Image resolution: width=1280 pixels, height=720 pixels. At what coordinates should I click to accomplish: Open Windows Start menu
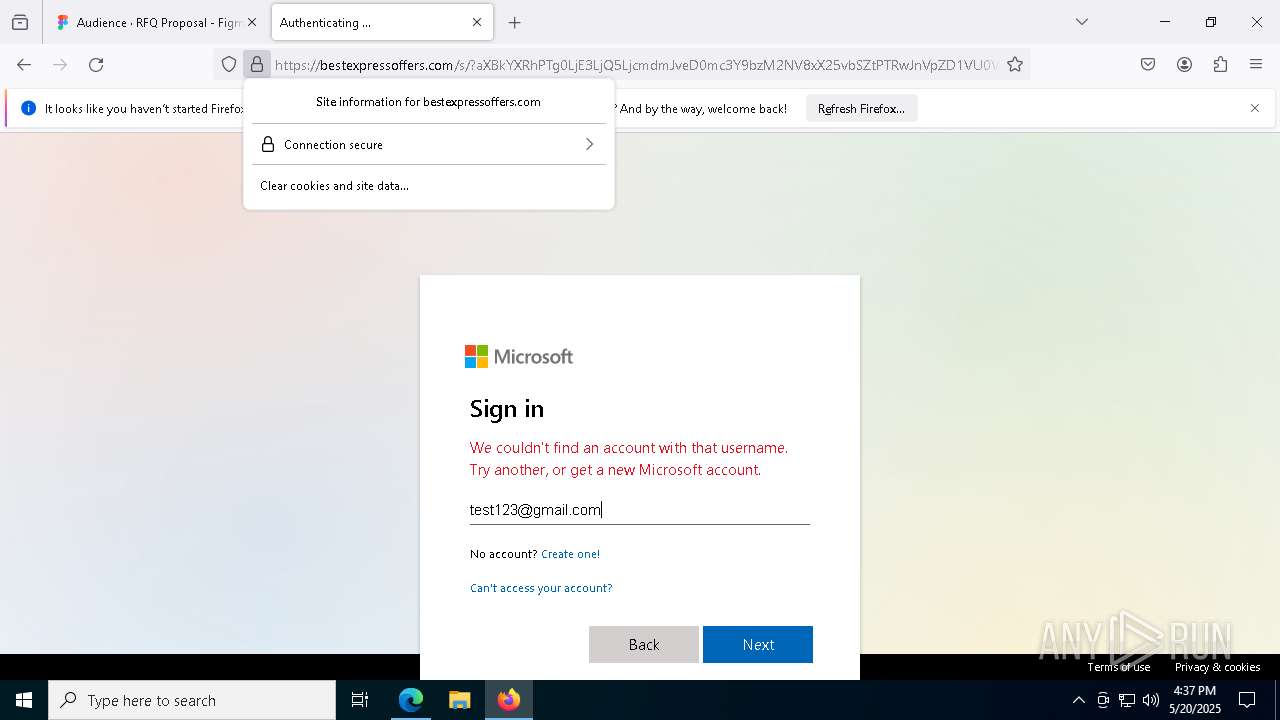tap(24, 701)
